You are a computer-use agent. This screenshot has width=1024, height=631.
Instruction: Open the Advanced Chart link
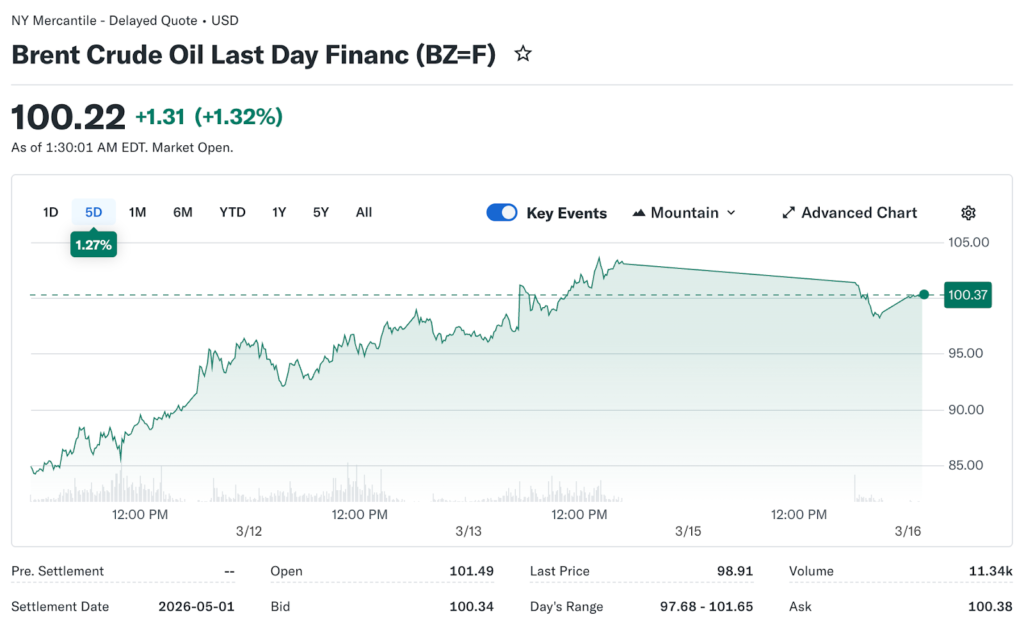[x=858, y=213]
